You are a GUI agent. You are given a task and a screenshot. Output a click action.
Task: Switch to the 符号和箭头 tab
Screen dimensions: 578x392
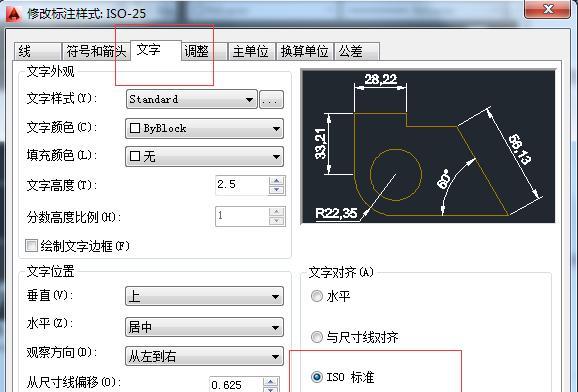[x=96, y=51]
